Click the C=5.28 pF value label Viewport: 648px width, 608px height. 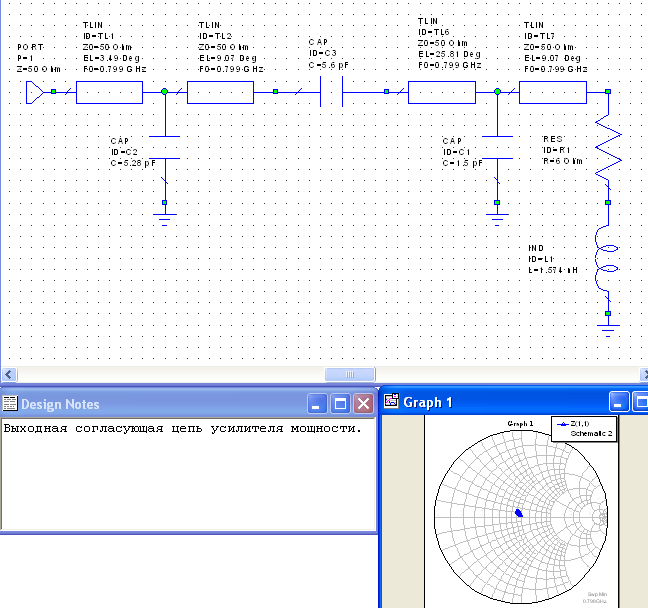coord(133,163)
